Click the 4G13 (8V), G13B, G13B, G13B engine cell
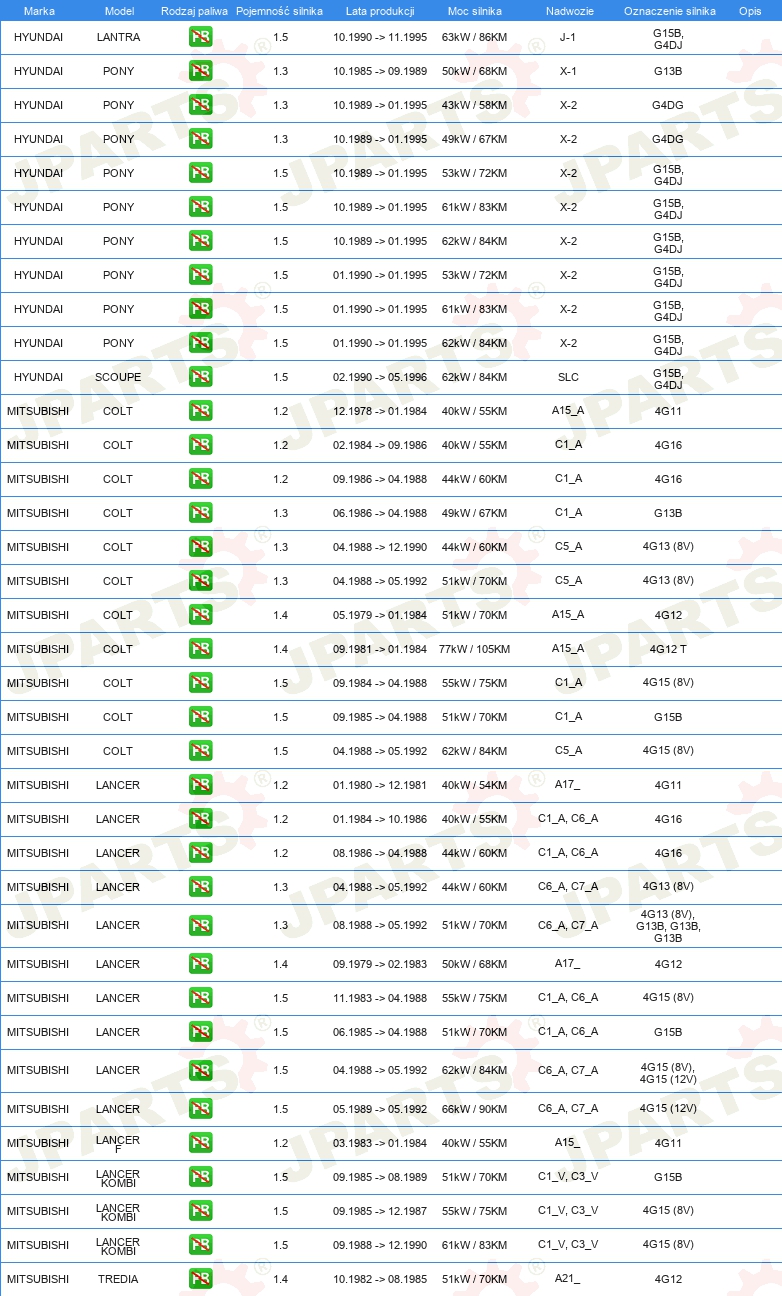Viewport: 782px width, 1296px height. [668, 927]
